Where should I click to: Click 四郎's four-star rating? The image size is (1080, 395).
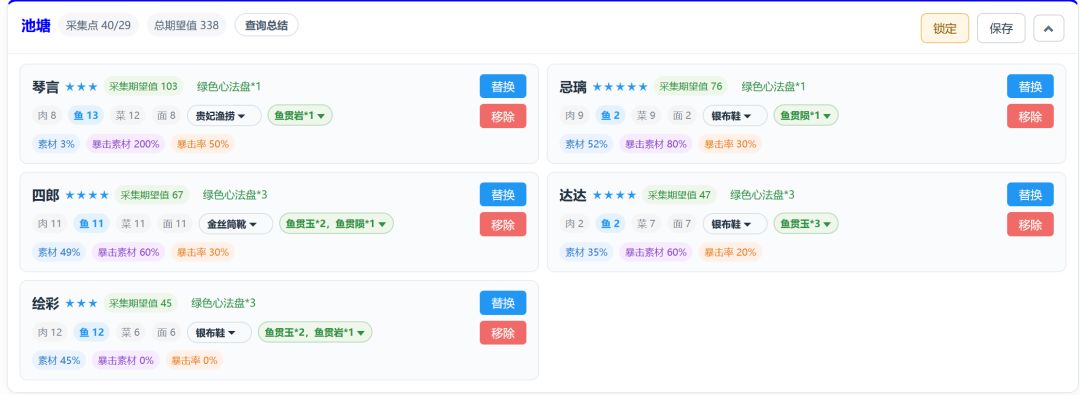pyautogui.click(x=87, y=195)
